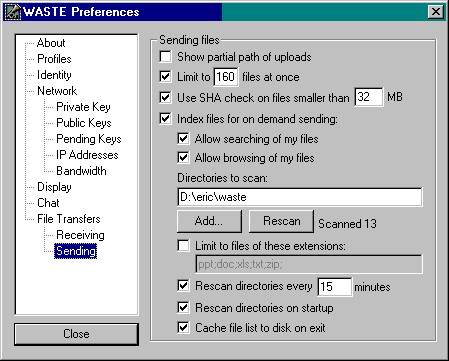
Task: Click the SHA check MB size field
Action: click(x=369, y=97)
